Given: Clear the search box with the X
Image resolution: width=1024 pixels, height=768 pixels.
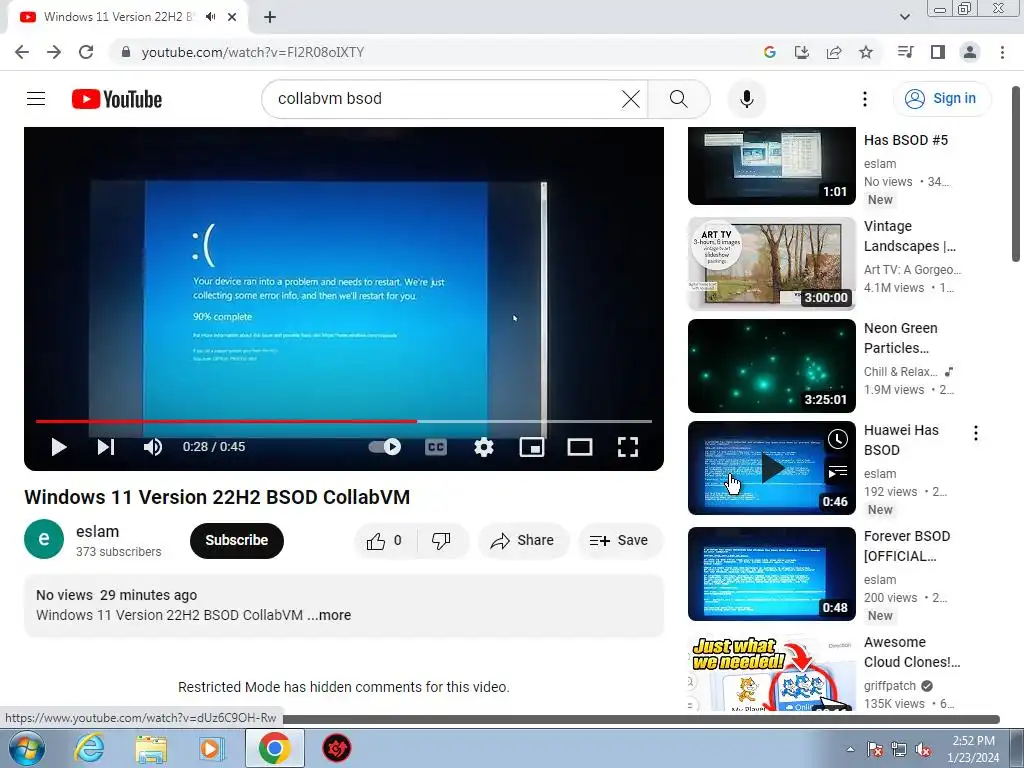Looking at the screenshot, I should [x=630, y=99].
